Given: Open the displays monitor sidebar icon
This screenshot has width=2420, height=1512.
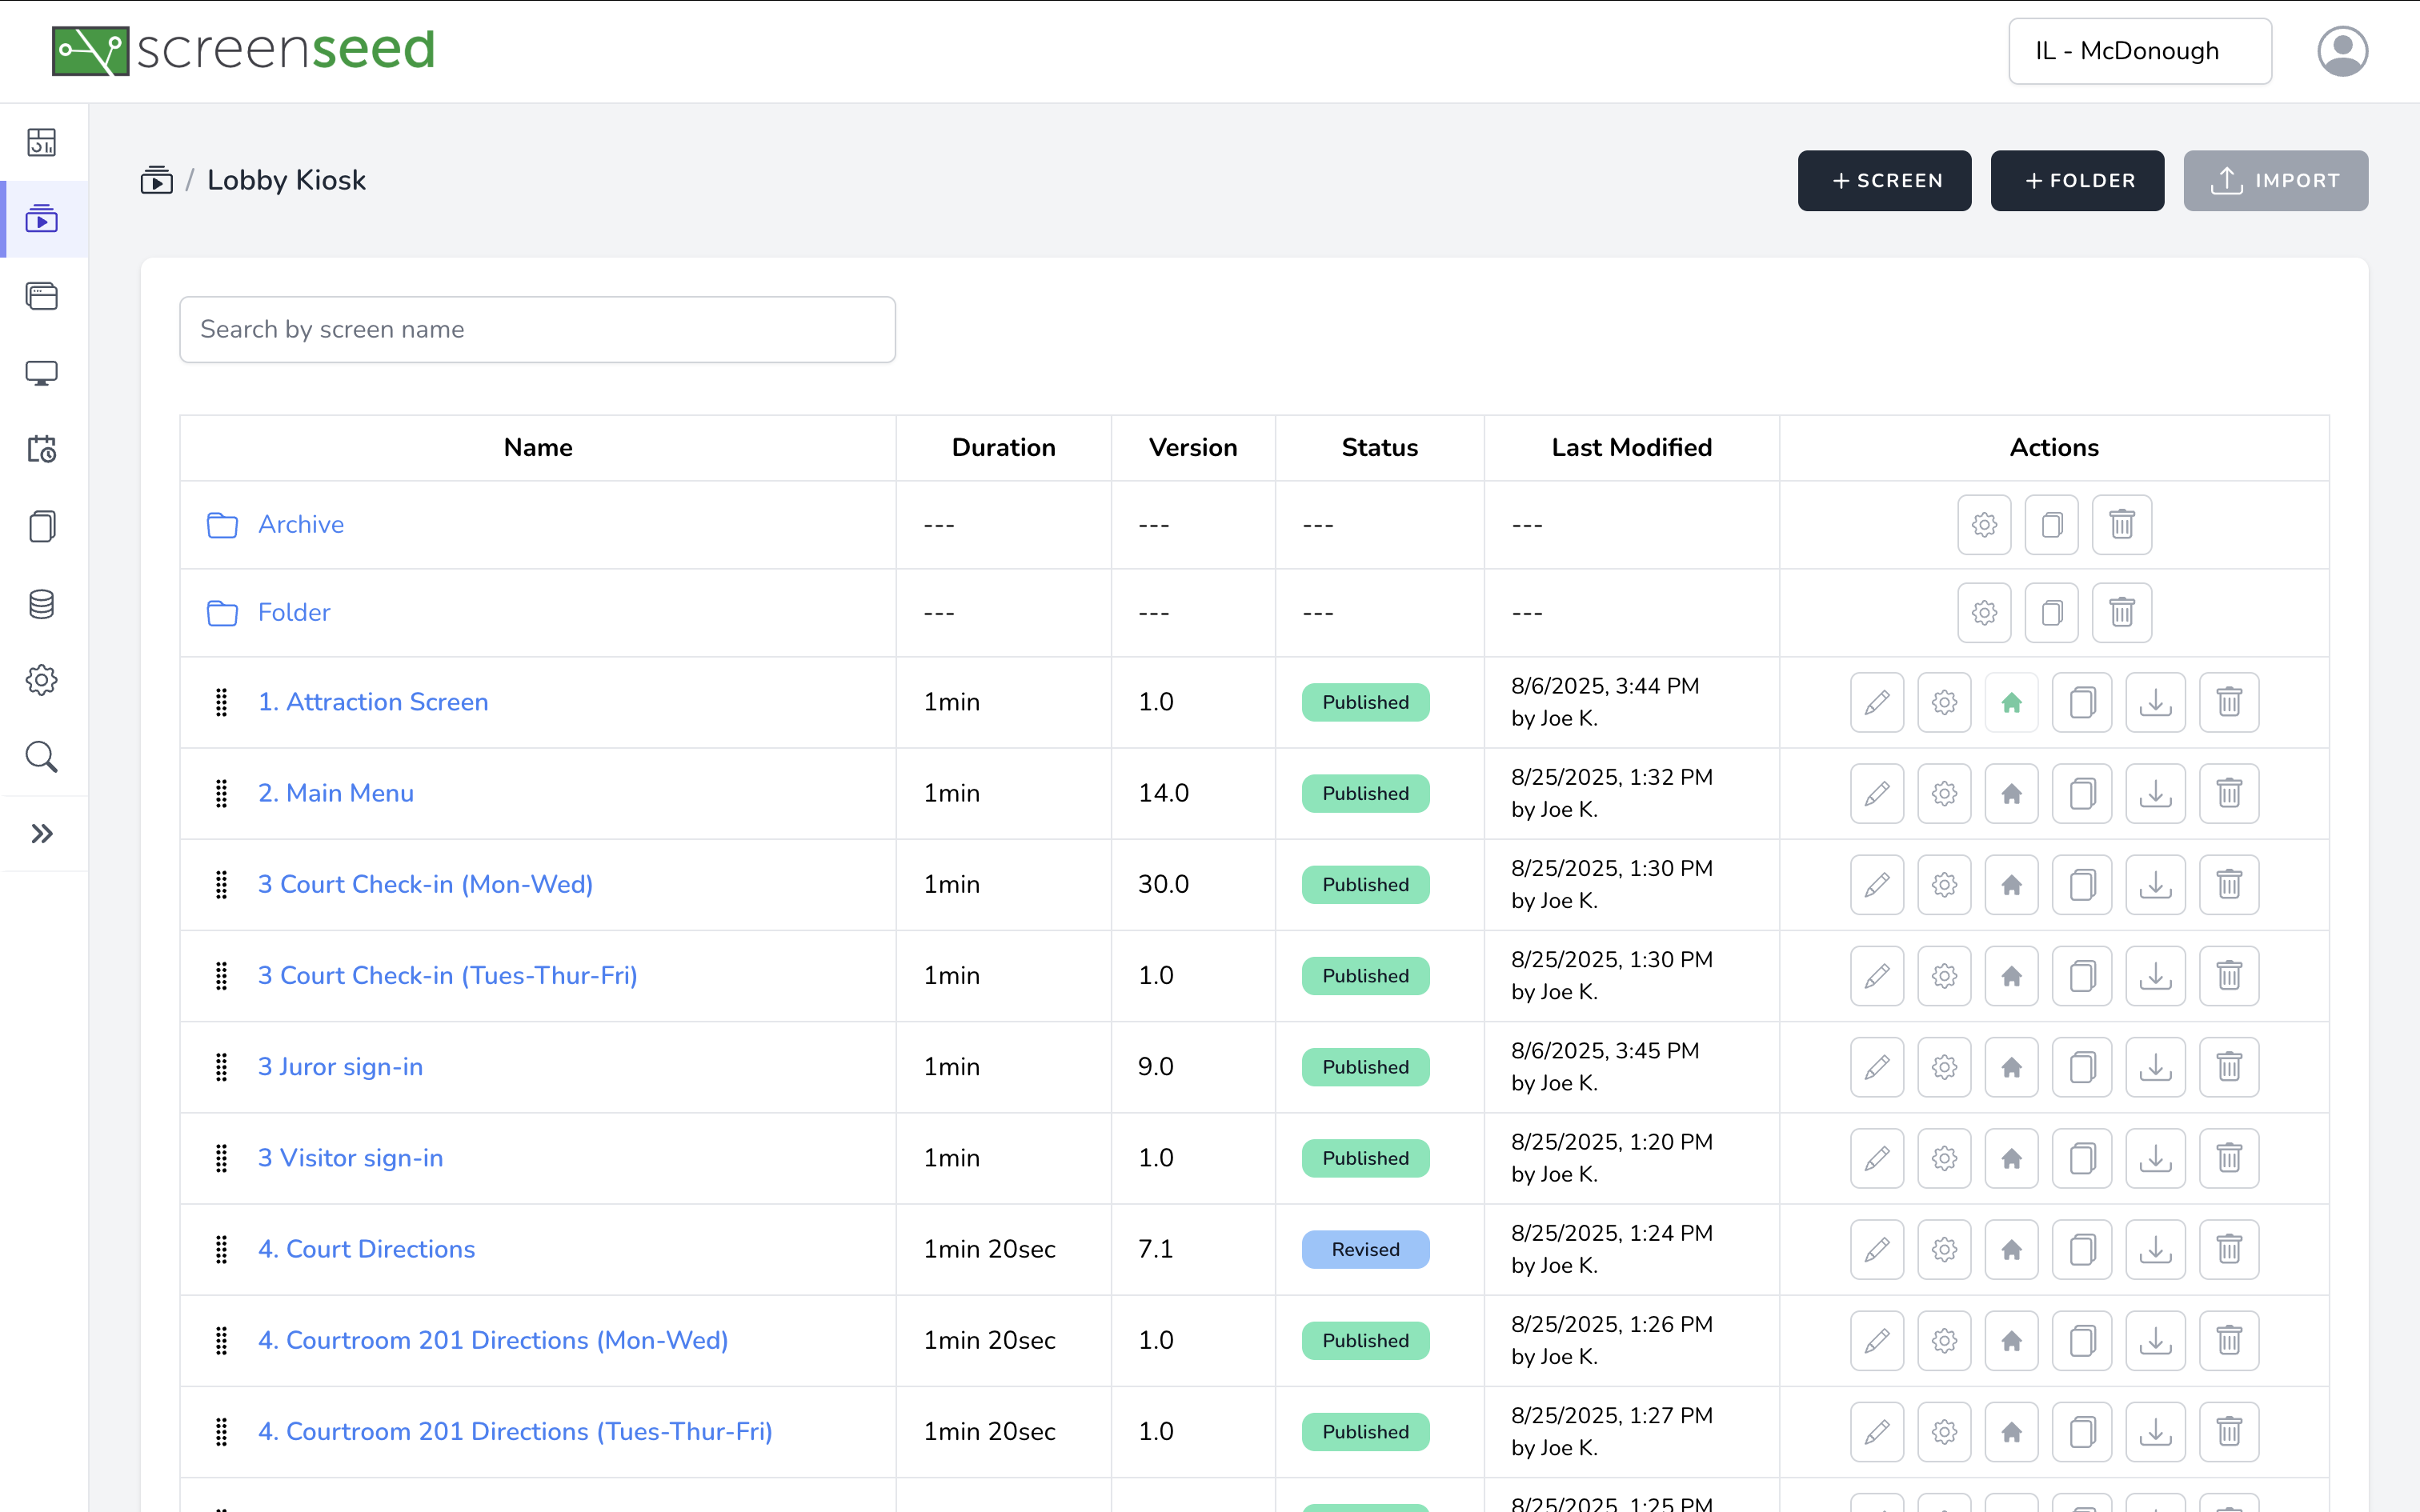Looking at the screenshot, I should tap(41, 373).
